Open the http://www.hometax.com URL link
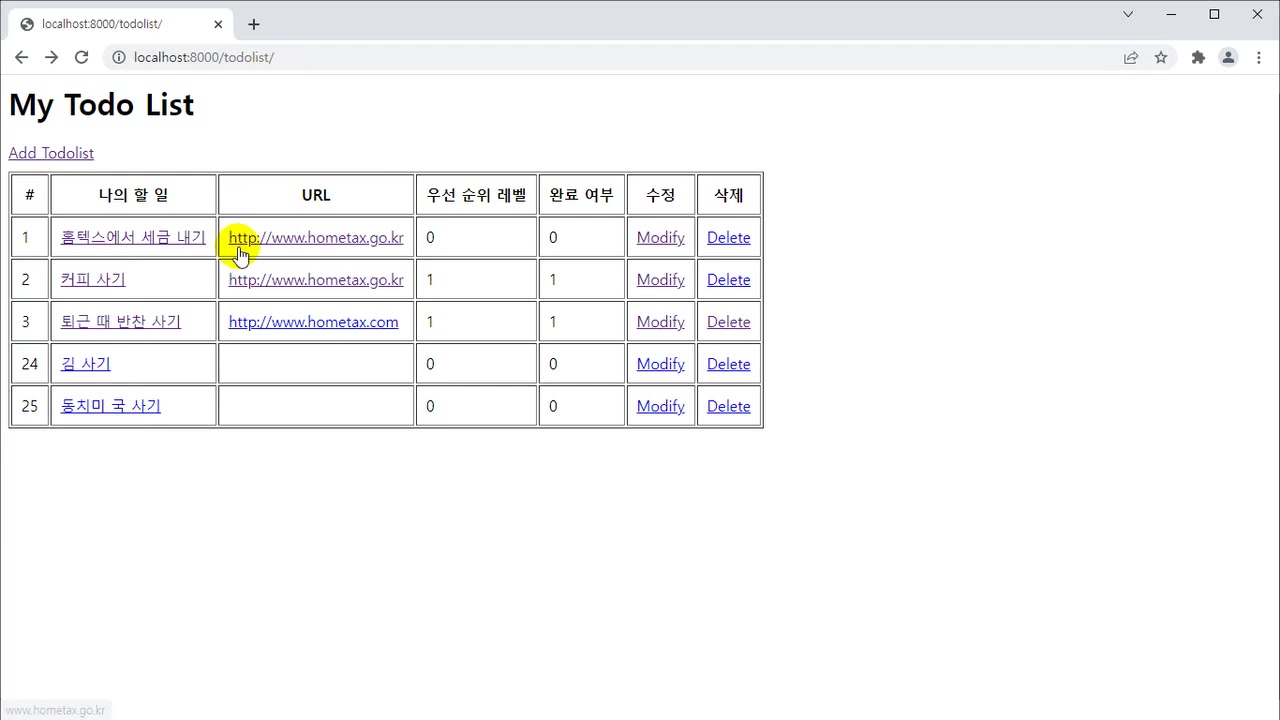This screenshot has width=1280, height=720. 313,322
